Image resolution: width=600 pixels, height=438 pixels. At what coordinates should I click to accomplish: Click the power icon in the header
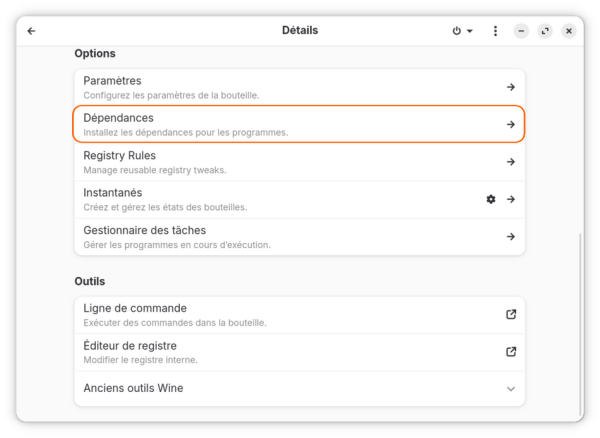click(457, 31)
